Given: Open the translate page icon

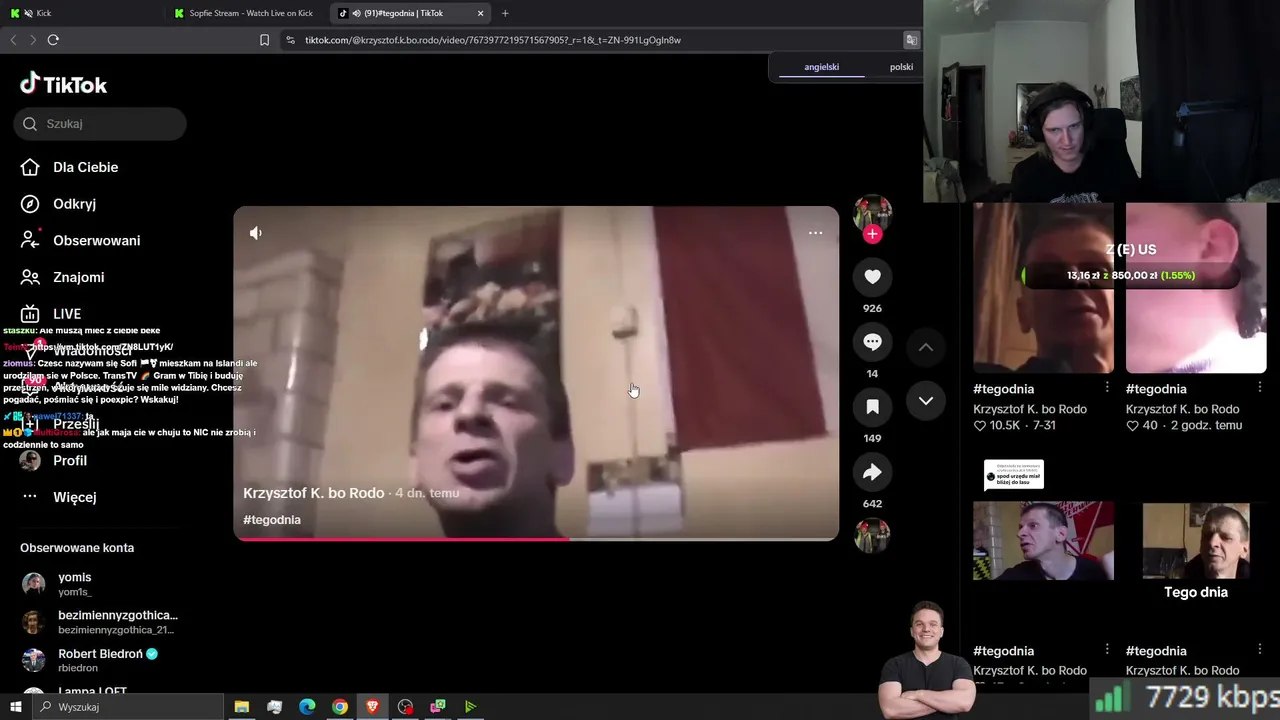Looking at the screenshot, I should click(x=911, y=40).
